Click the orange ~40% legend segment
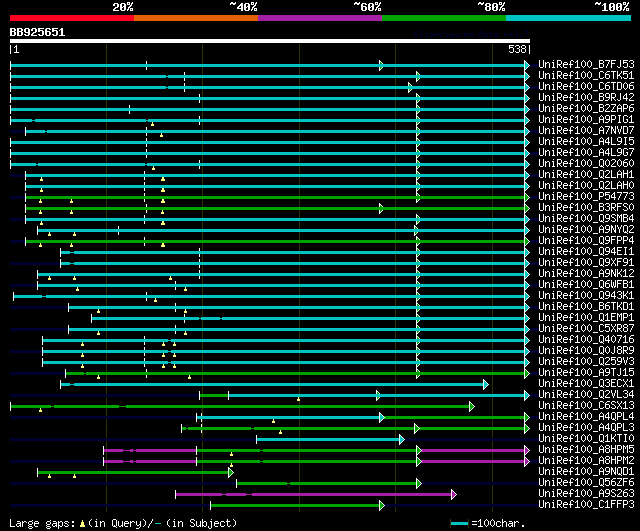 coord(196,18)
